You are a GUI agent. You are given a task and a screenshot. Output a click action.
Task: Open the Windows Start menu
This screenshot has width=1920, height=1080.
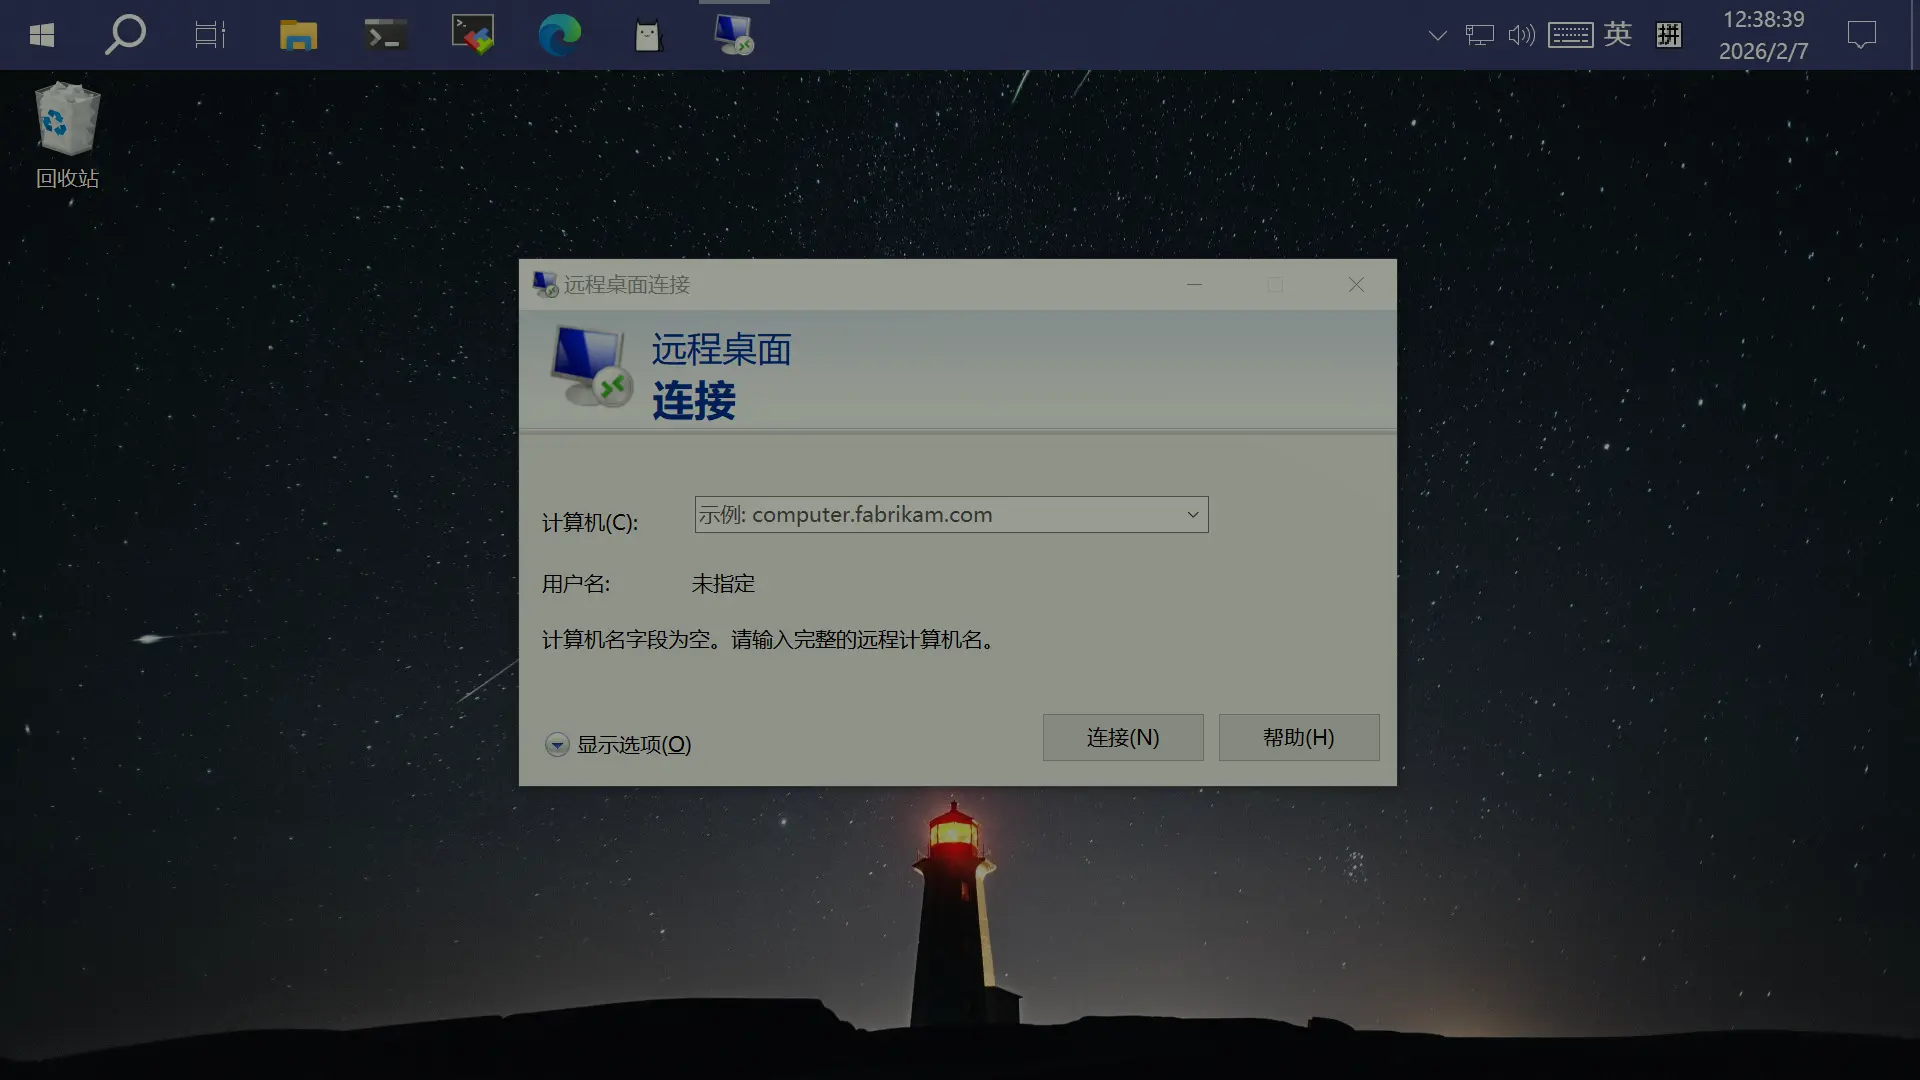click(40, 34)
